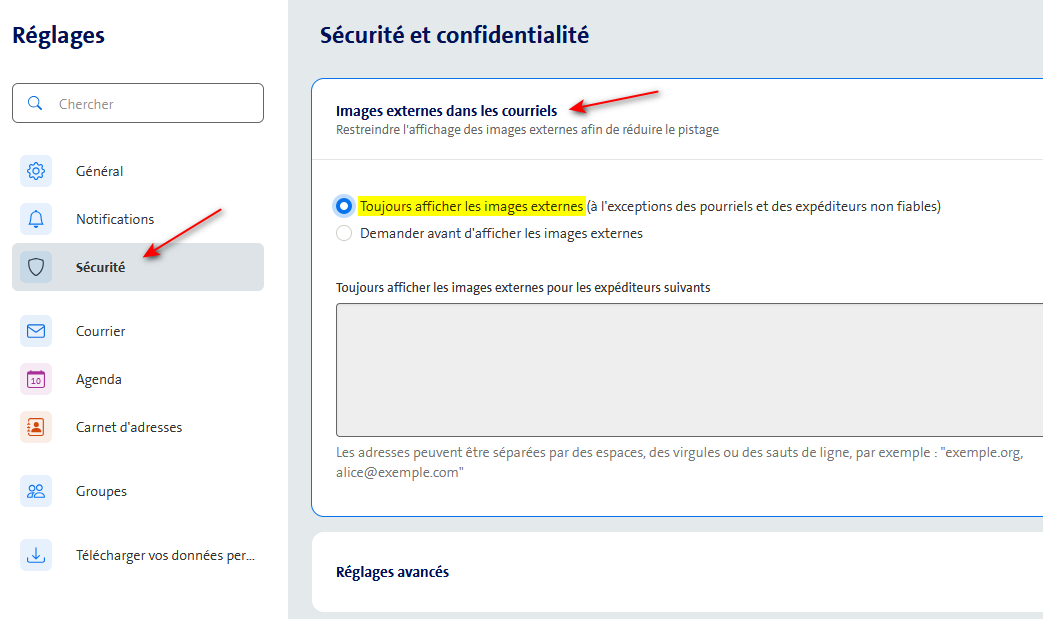Open Agenda settings page
1043x619 pixels.
(99, 379)
